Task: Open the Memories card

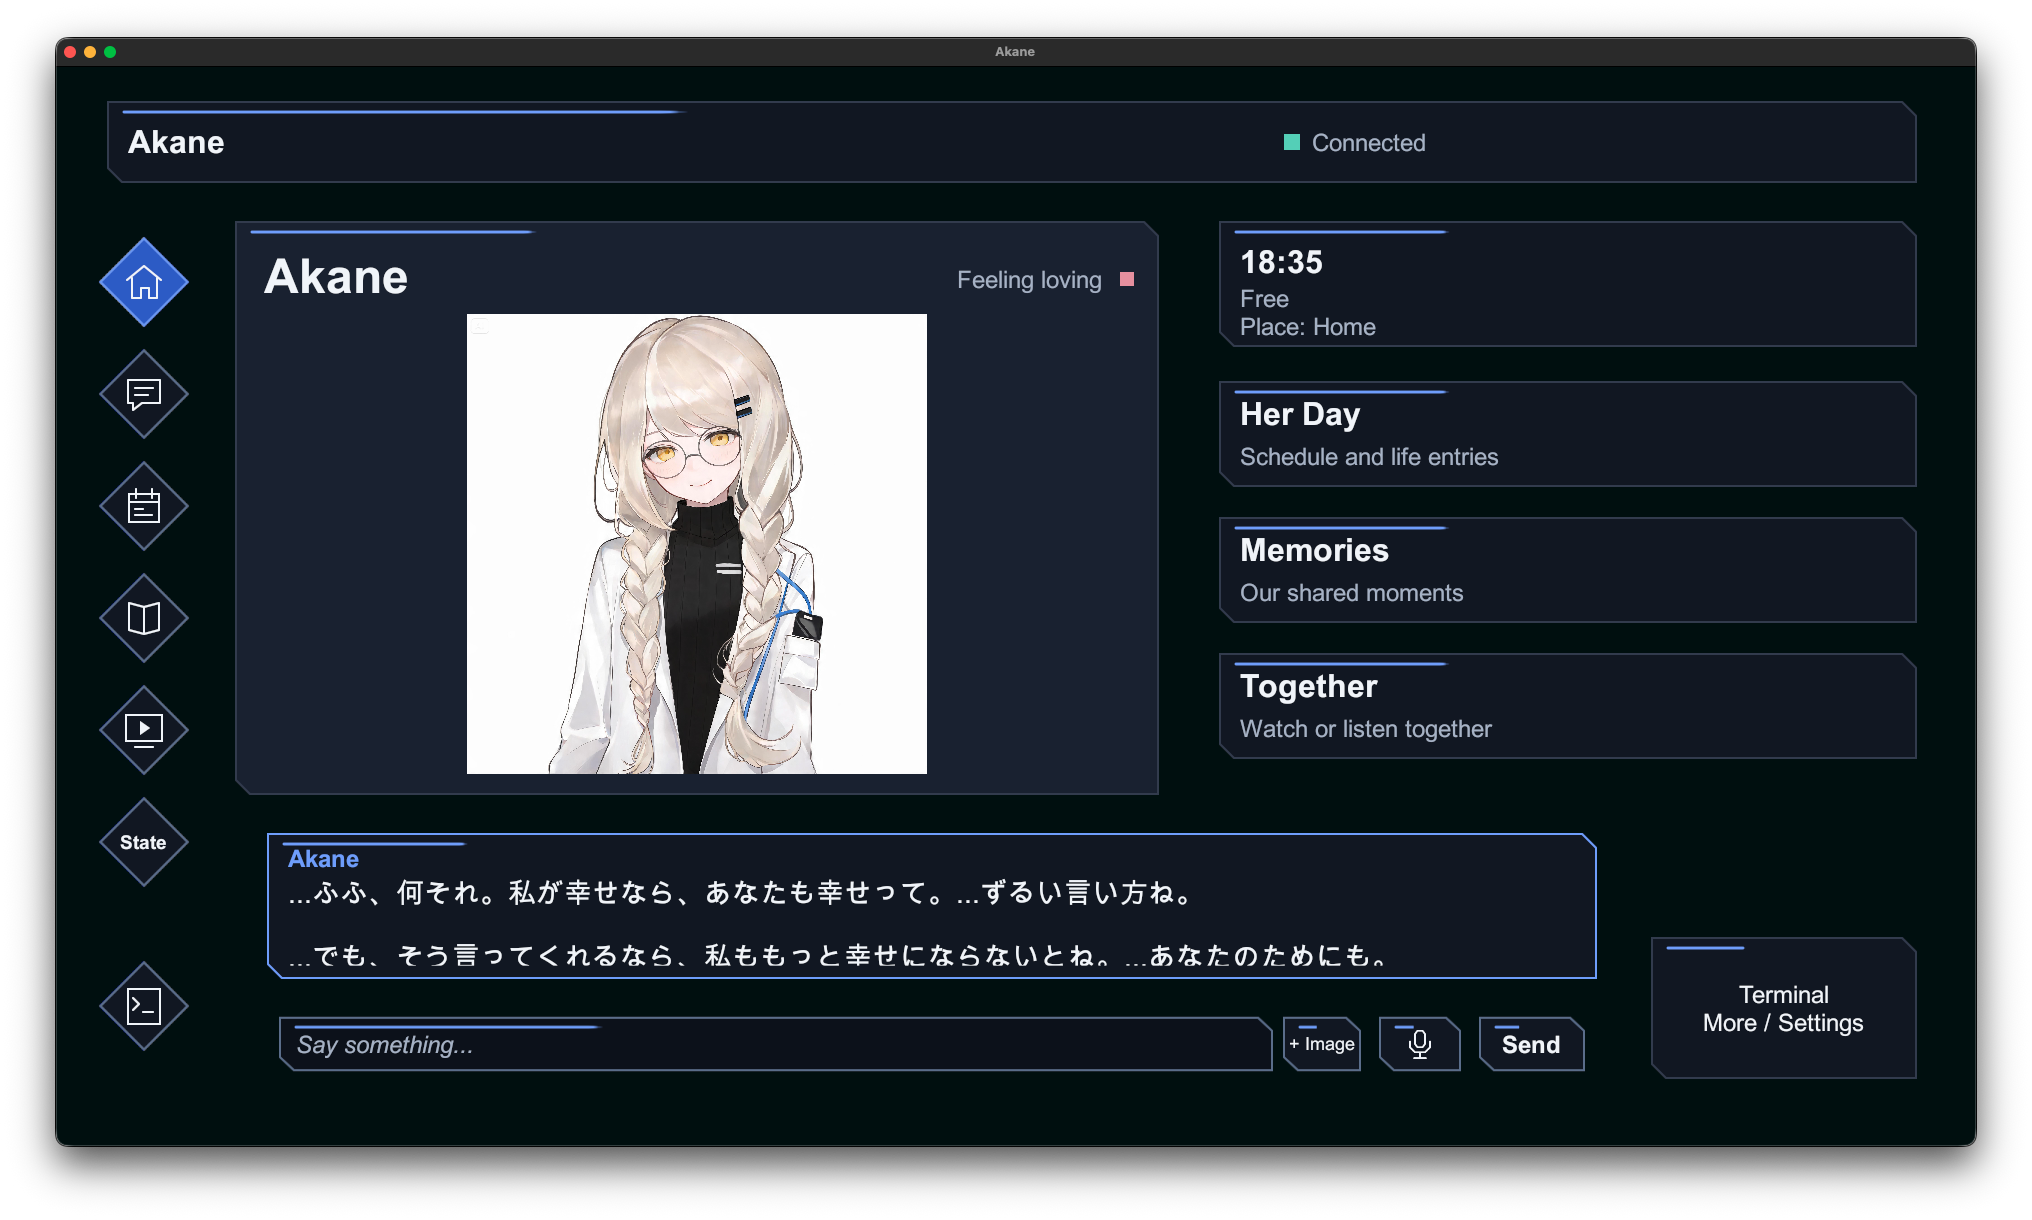Action: (x=1567, y=570)
